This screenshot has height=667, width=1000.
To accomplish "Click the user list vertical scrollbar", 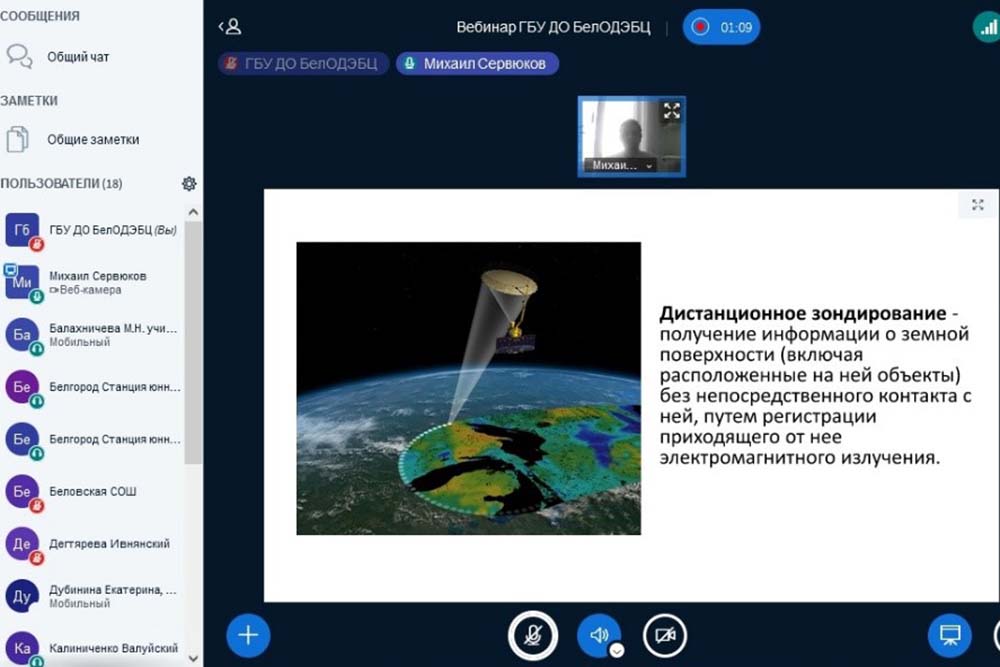I will tap(194, 340).
